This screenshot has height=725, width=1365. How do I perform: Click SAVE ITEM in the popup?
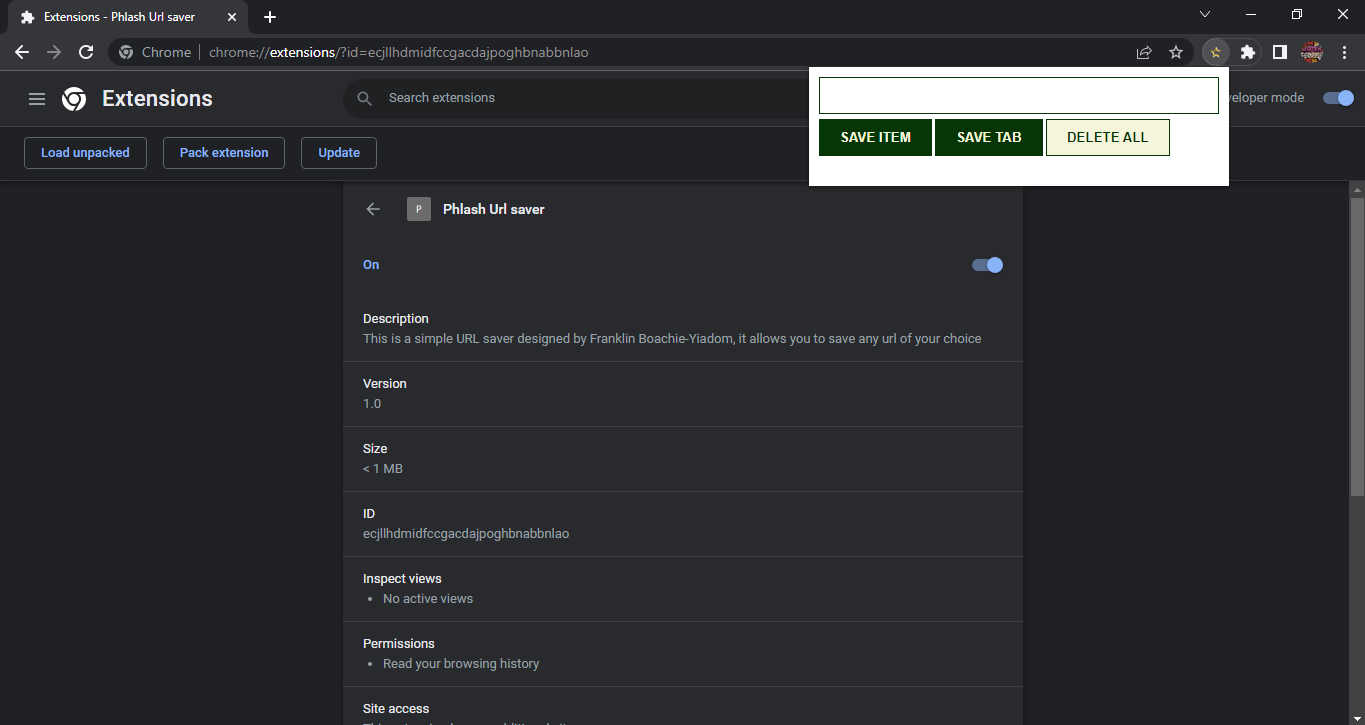coord(875,137)
